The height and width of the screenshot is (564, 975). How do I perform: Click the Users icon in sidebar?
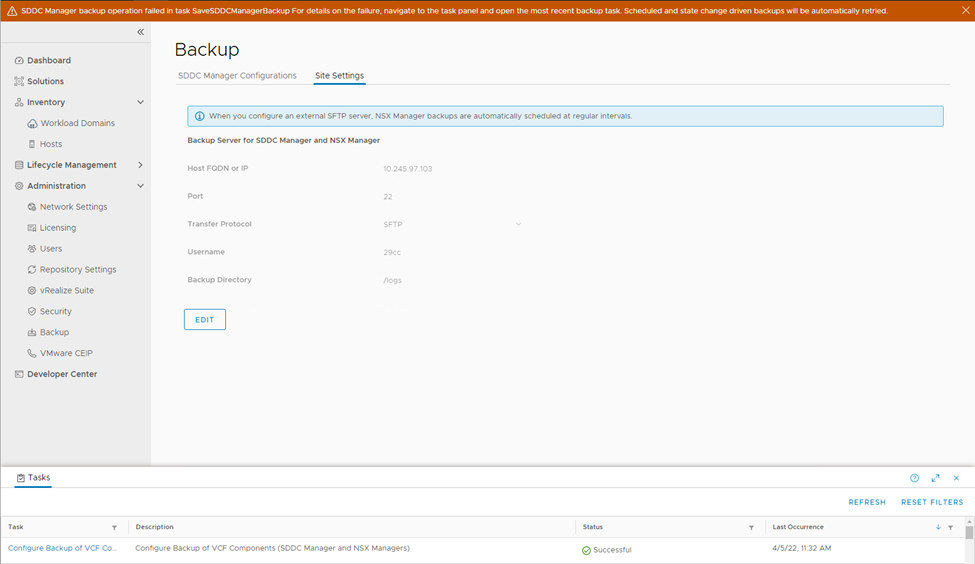tap(32, 249)
